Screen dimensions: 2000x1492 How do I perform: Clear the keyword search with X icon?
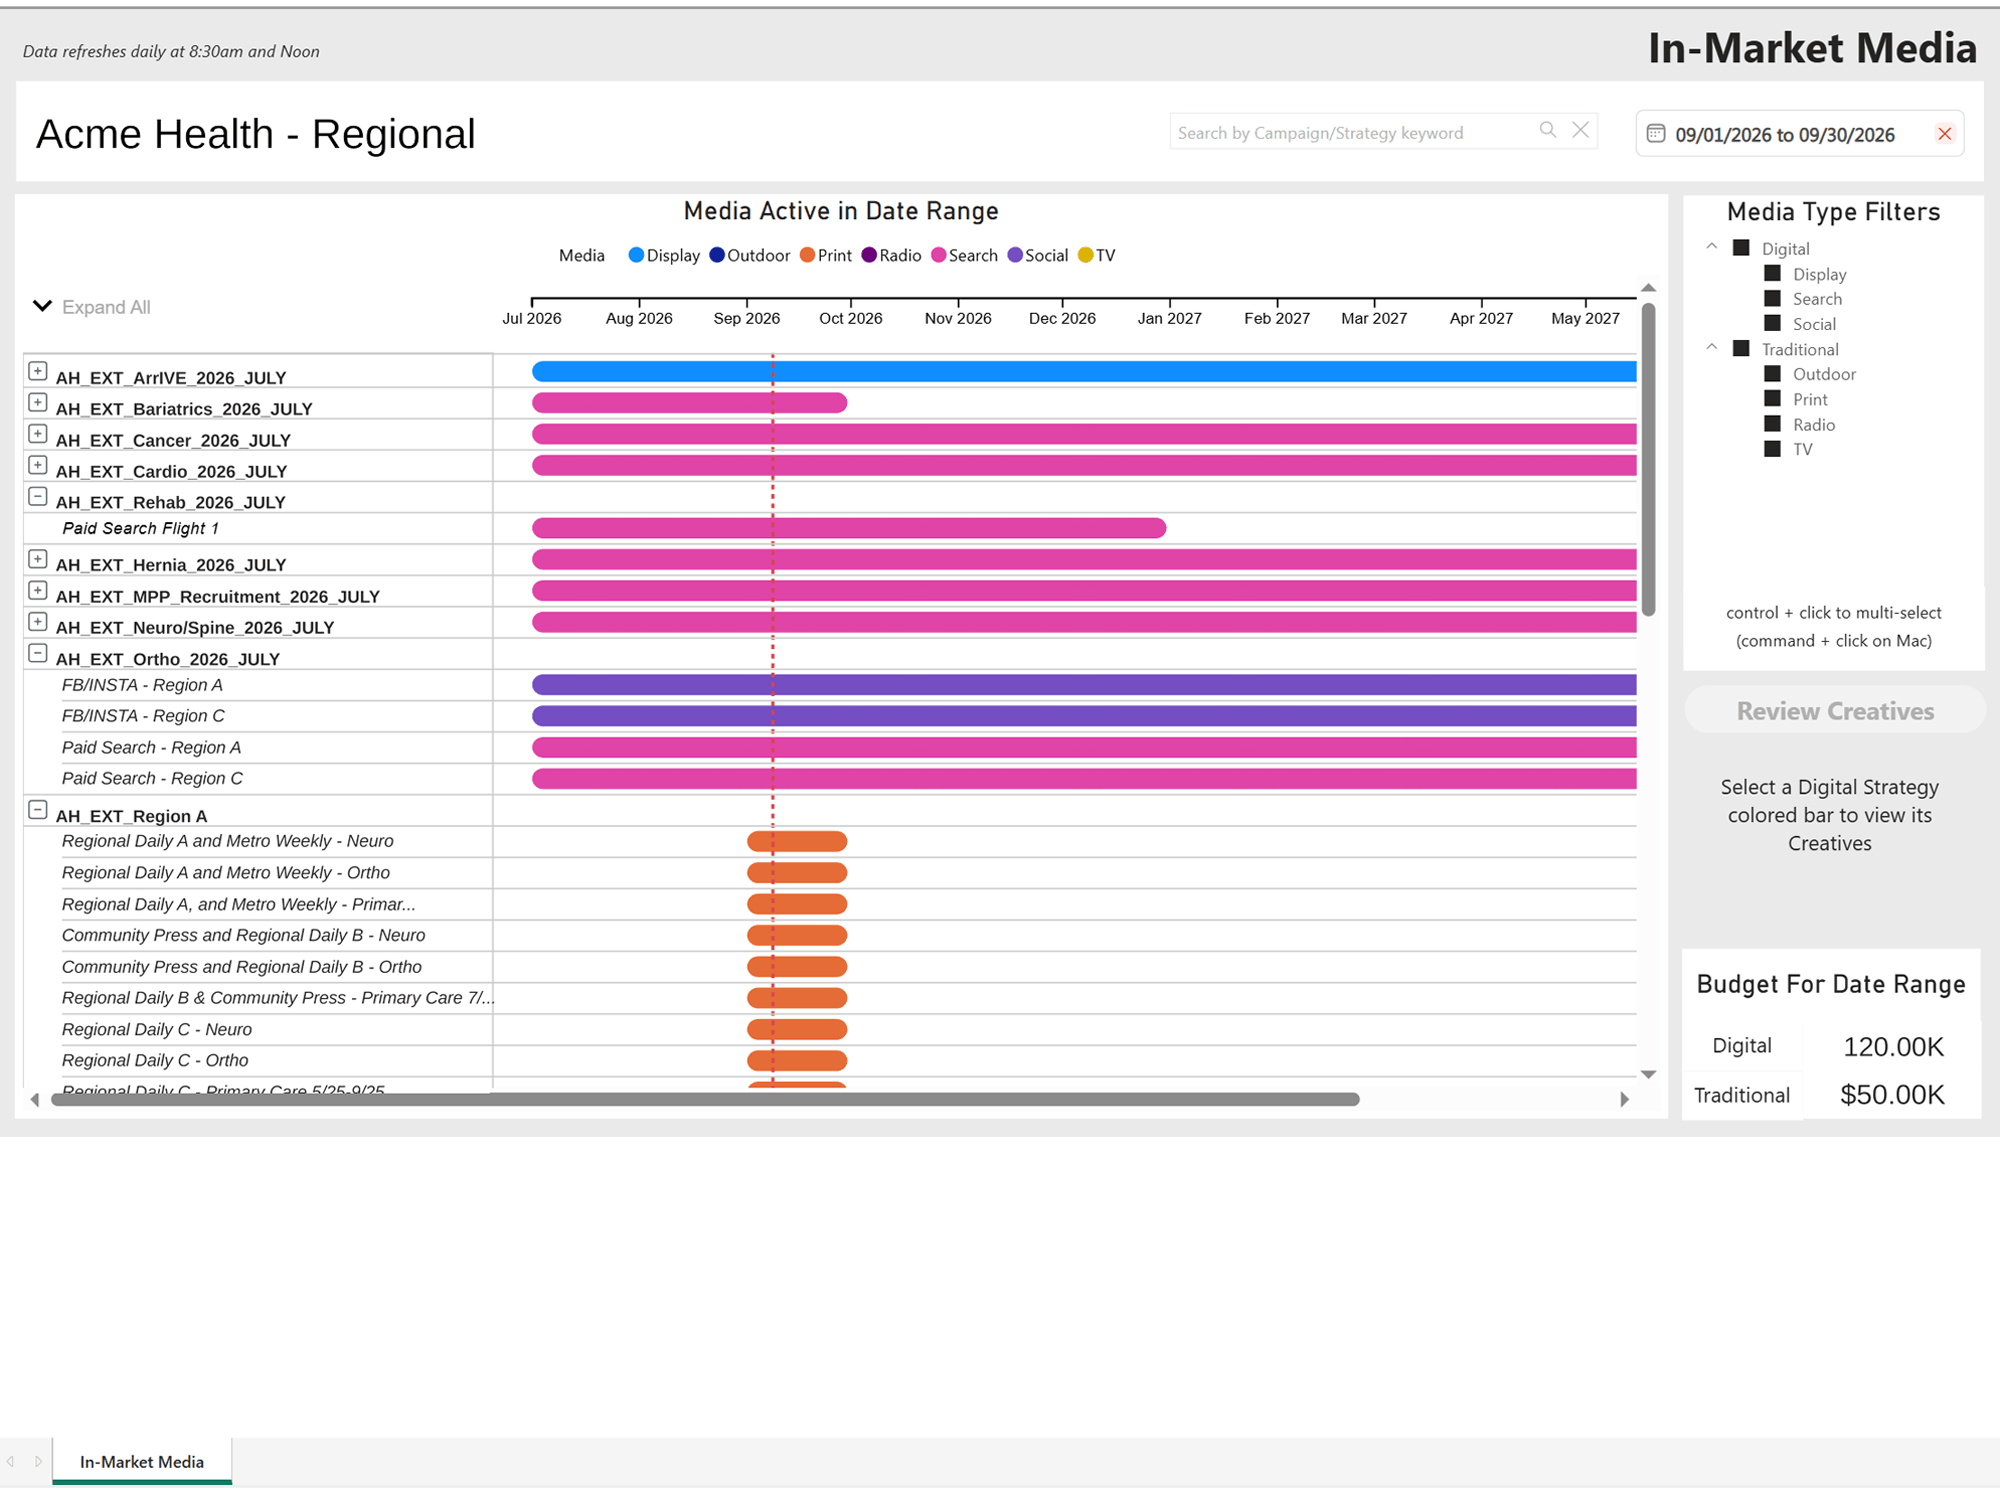[1581, 130]
